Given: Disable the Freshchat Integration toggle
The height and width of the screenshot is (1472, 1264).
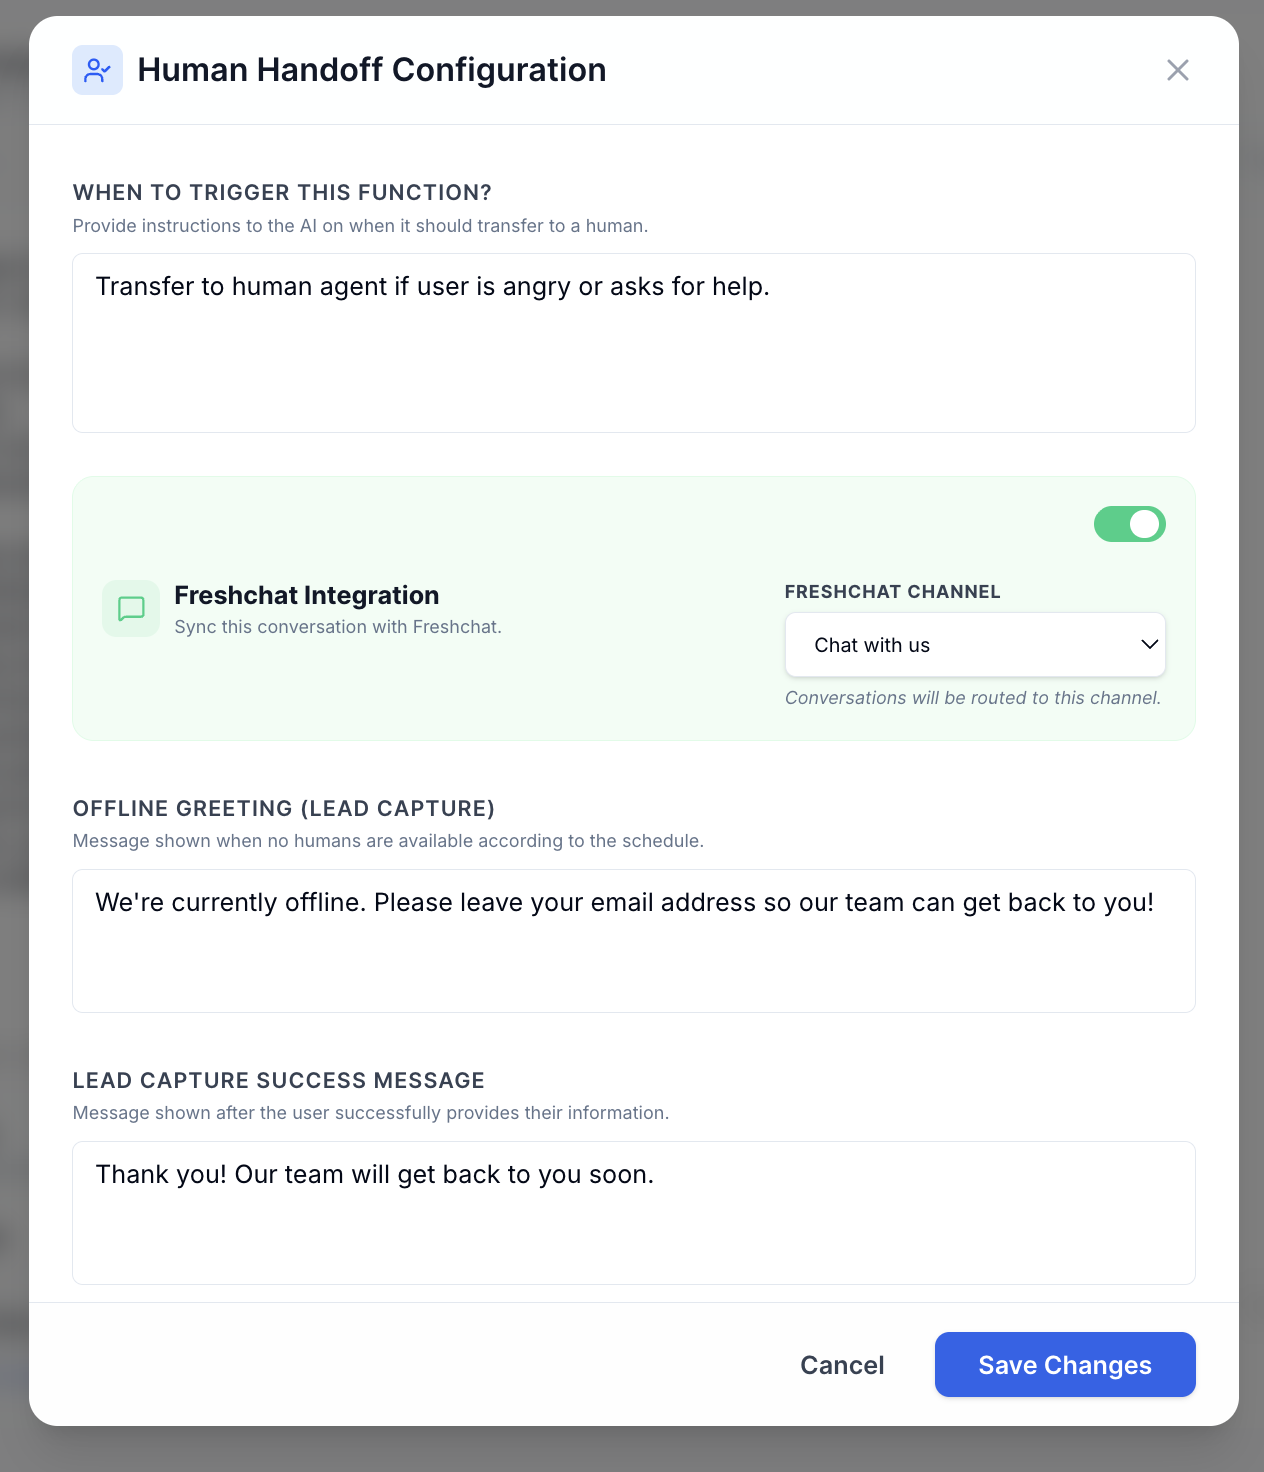Looking at the screenshot, I should pos(1129,523).
